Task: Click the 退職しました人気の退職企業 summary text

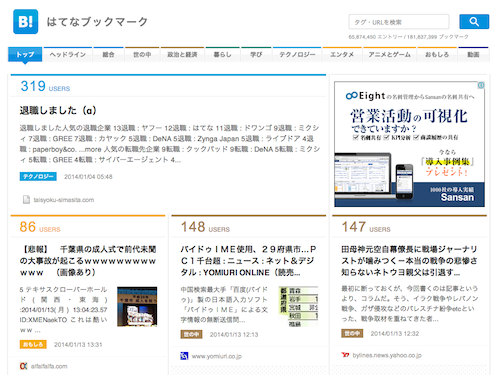Action: pyautogui.click(x=169, y=144)
